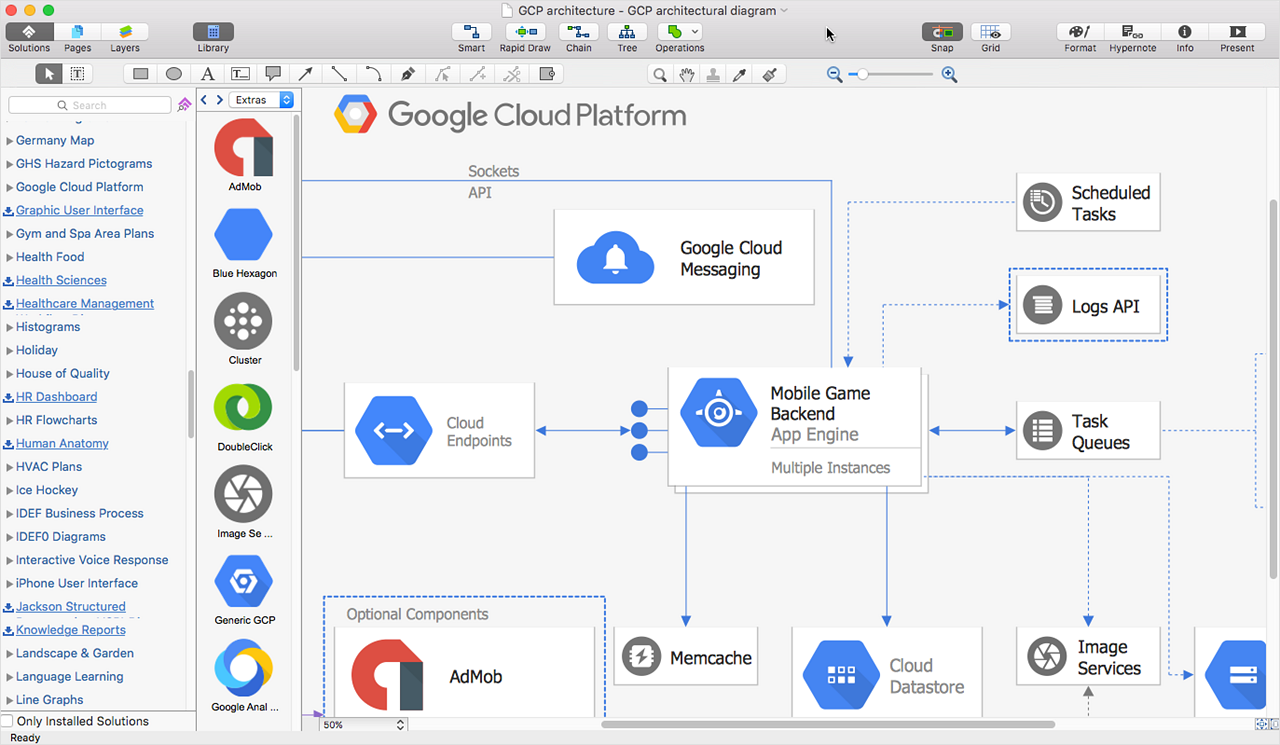Open the Graphic User Interface link
Viewport: 1280px width, 745px height.
(x=79, y=210)
